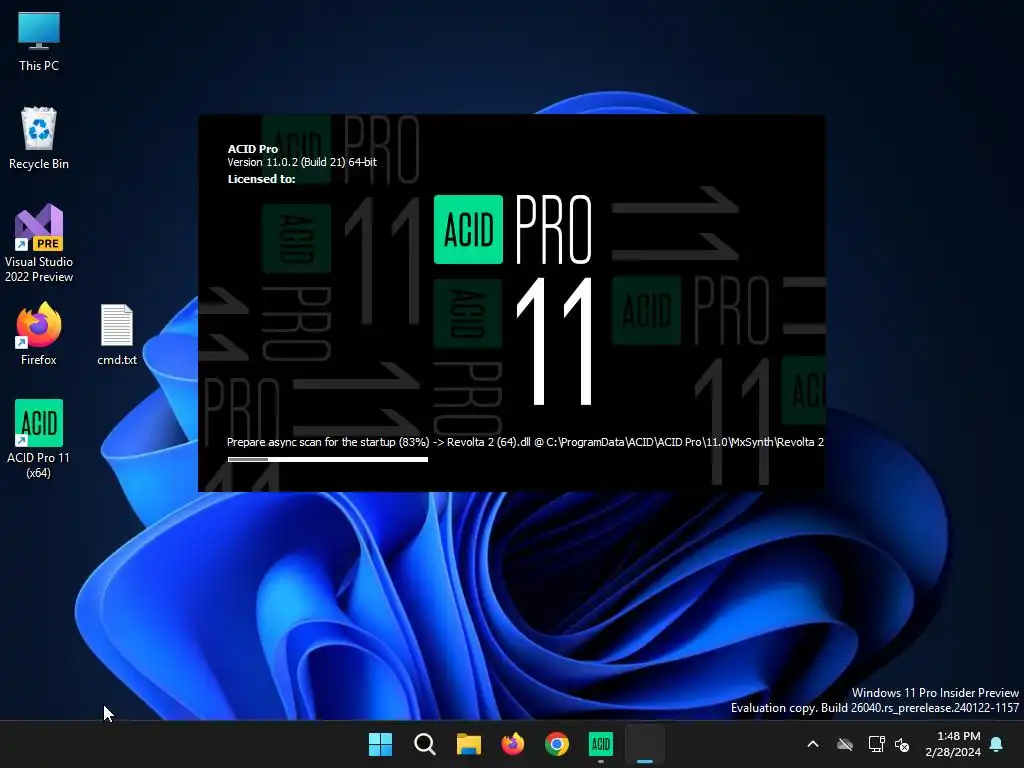
Task: Click the blank active app taskbar button
Action: [x=645, y=744]
